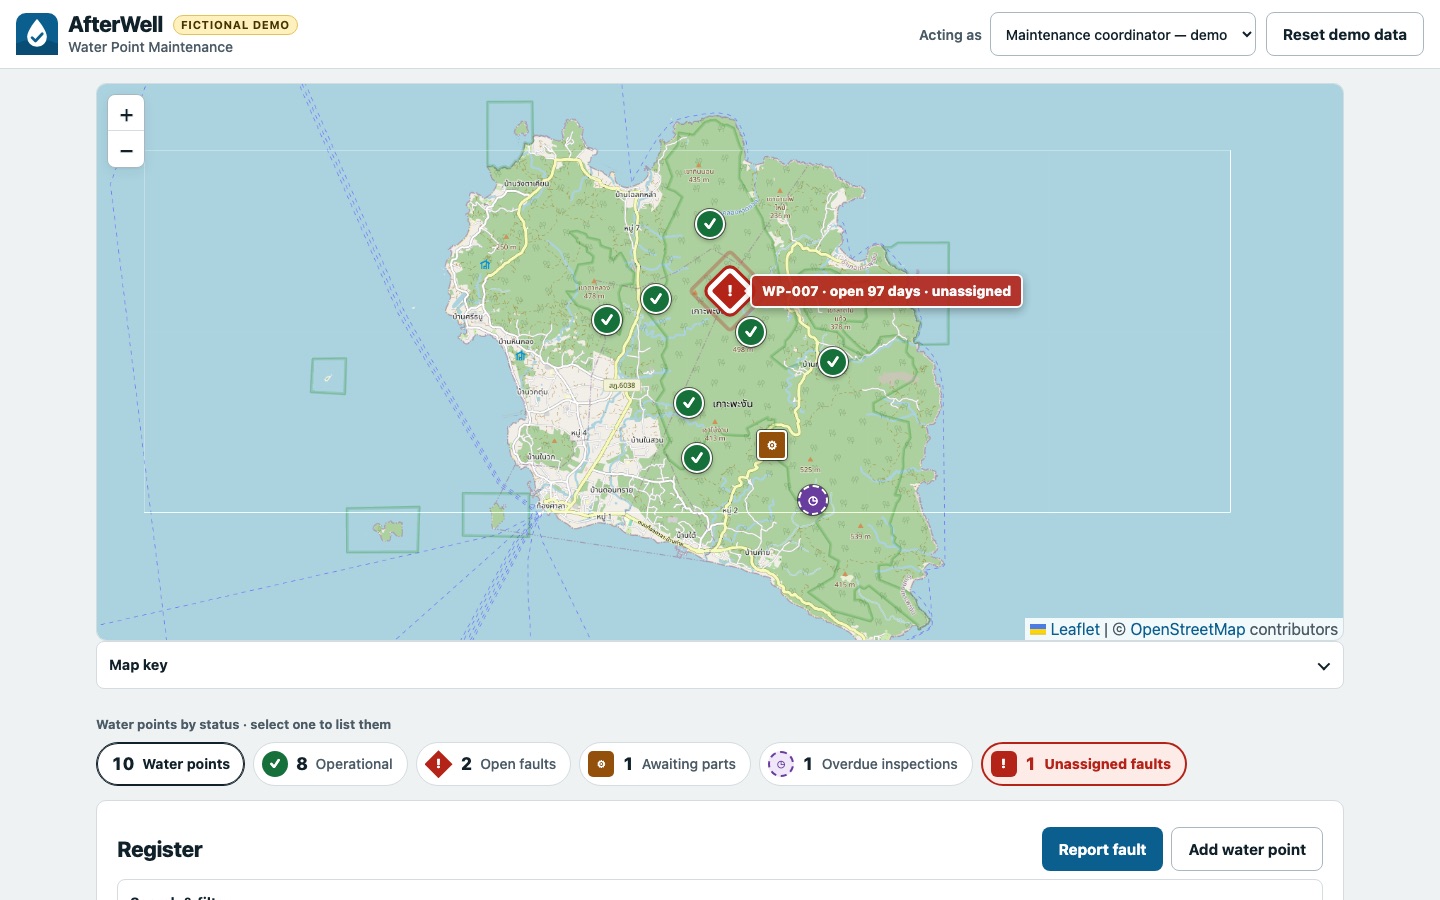Screen dimensions: 1440x900
Task: Click the southernmost green check marker on the map
Action: click(x=697, y=458)
